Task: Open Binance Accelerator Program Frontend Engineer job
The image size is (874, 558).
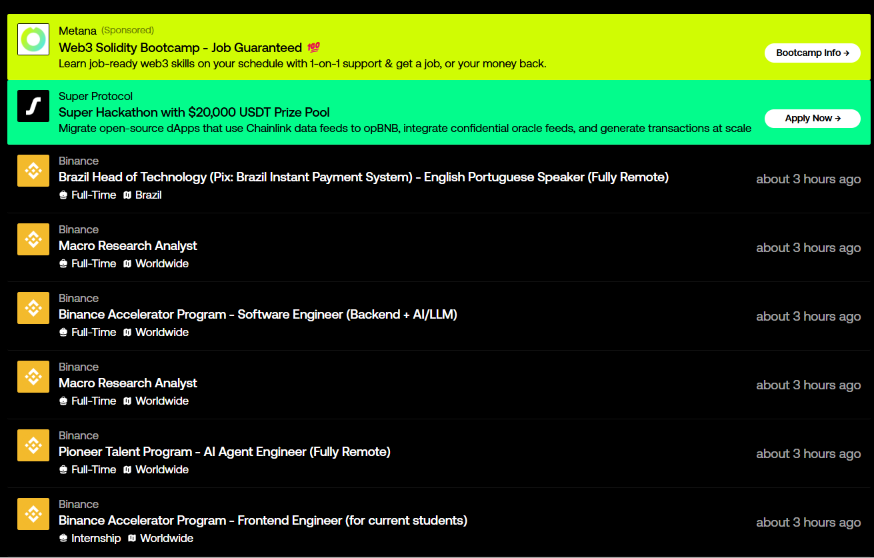Action: [263, 521]
